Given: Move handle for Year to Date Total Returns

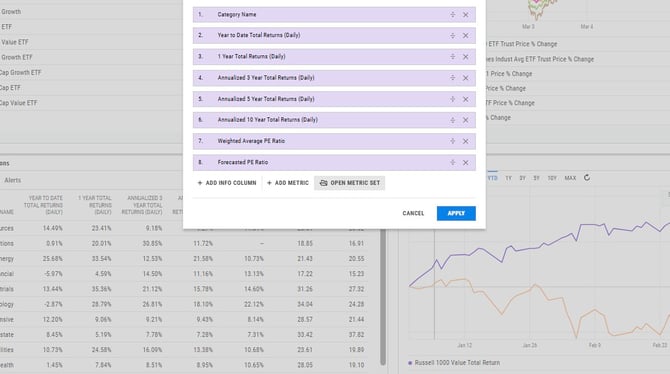Looking at the screenshot, I should 453,35.
